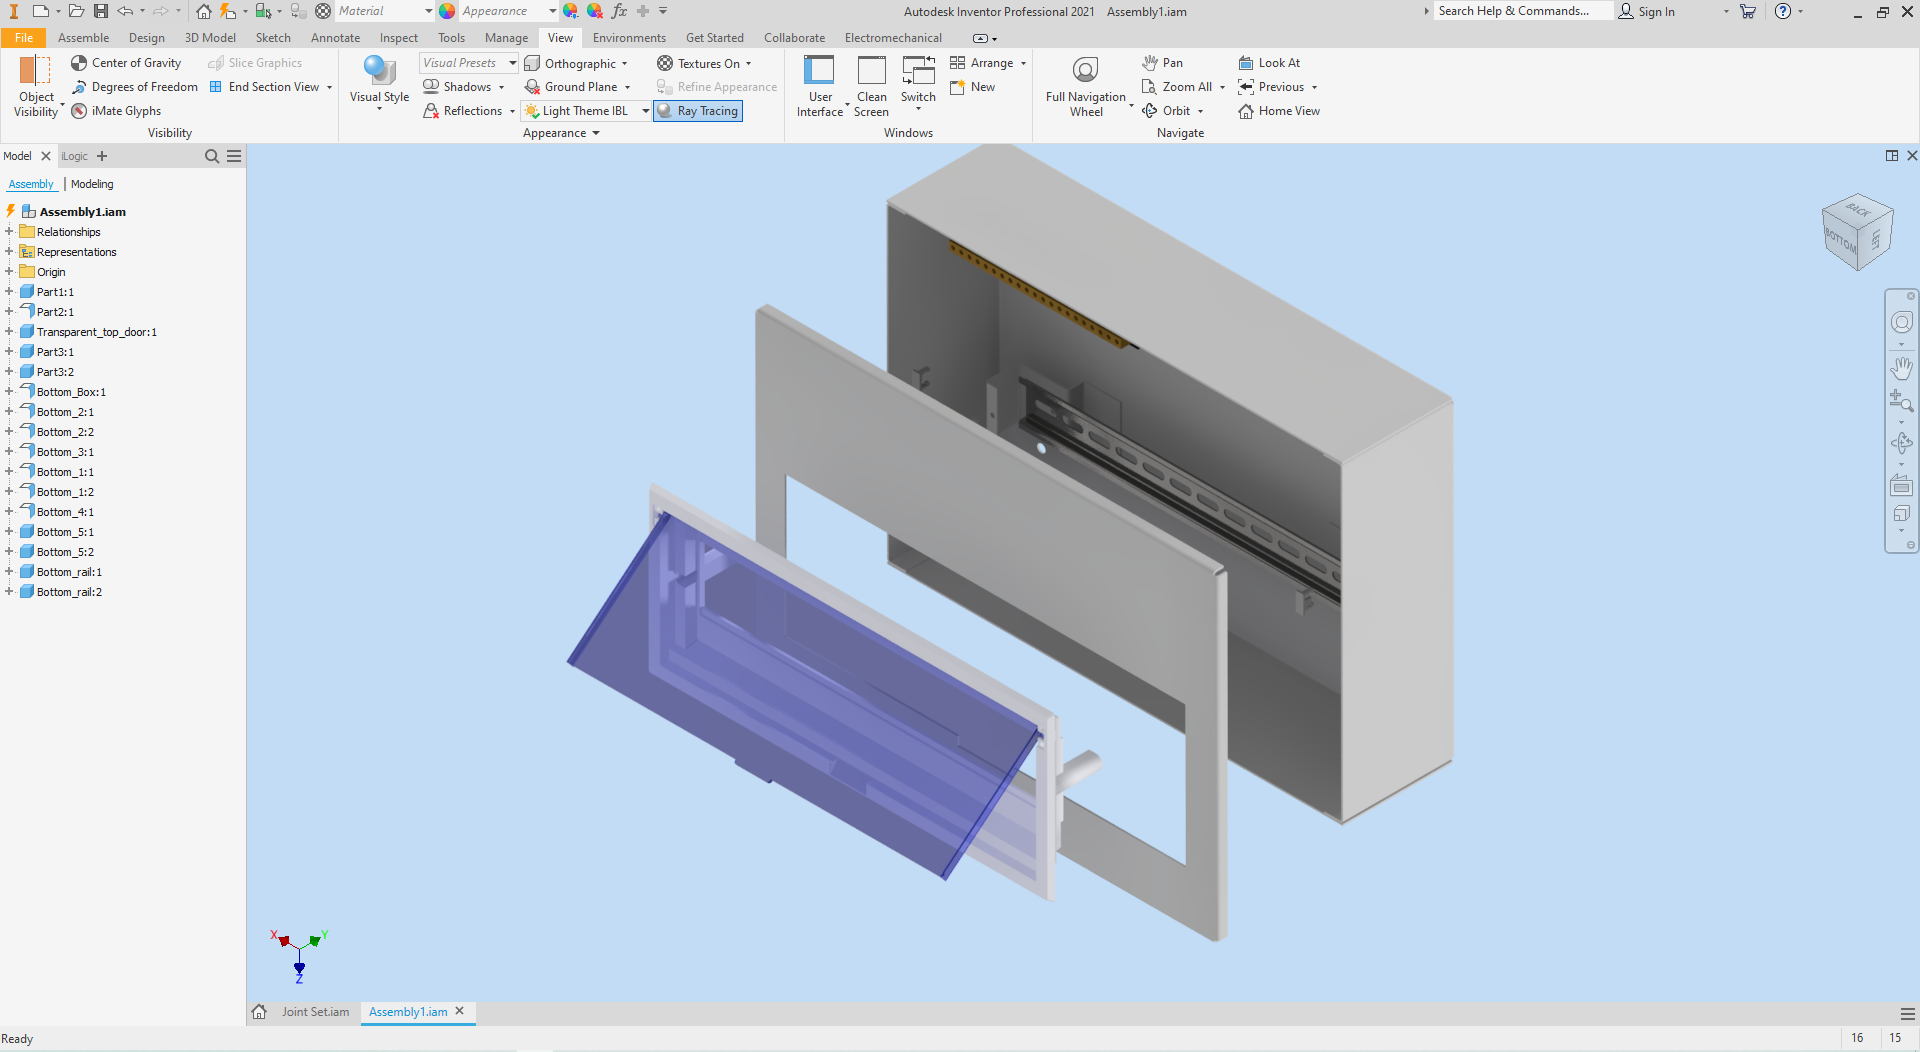The image size is (1920, 1052).
Task: Open the Joint Set.iam document tab
Action: pyautogui.click(x=315, y=1012)
